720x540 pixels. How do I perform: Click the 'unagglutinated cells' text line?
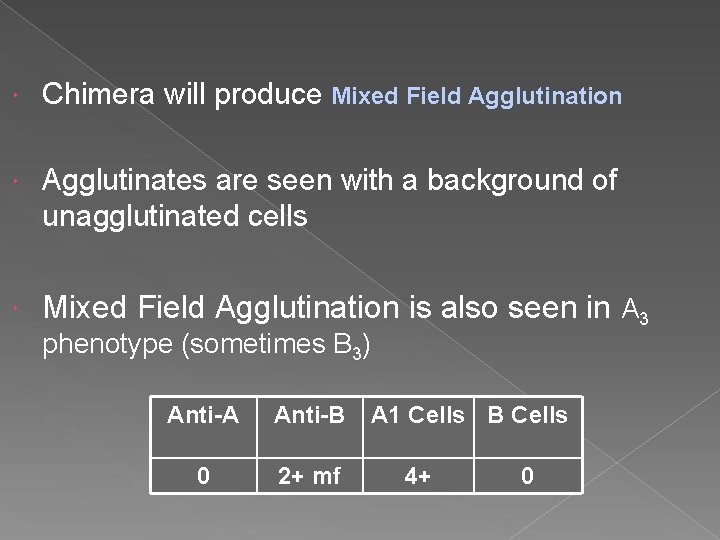(175, 216)
